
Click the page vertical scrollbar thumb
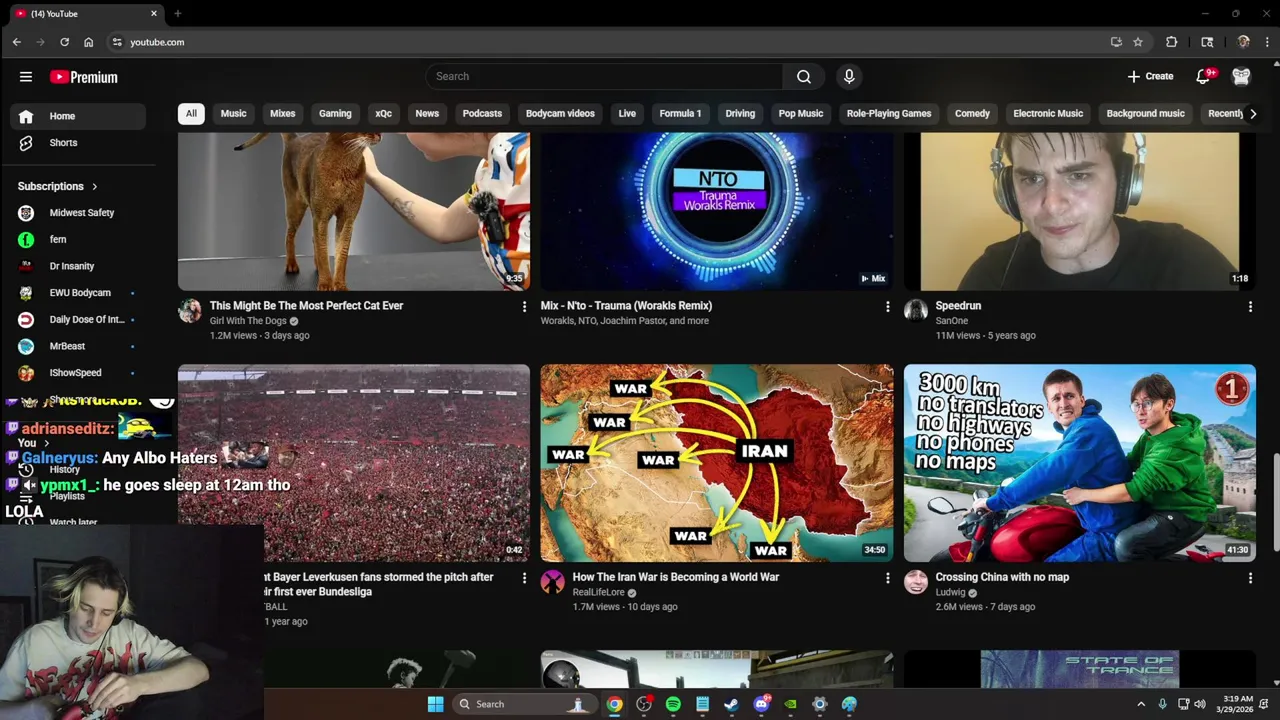point(1275,502)
